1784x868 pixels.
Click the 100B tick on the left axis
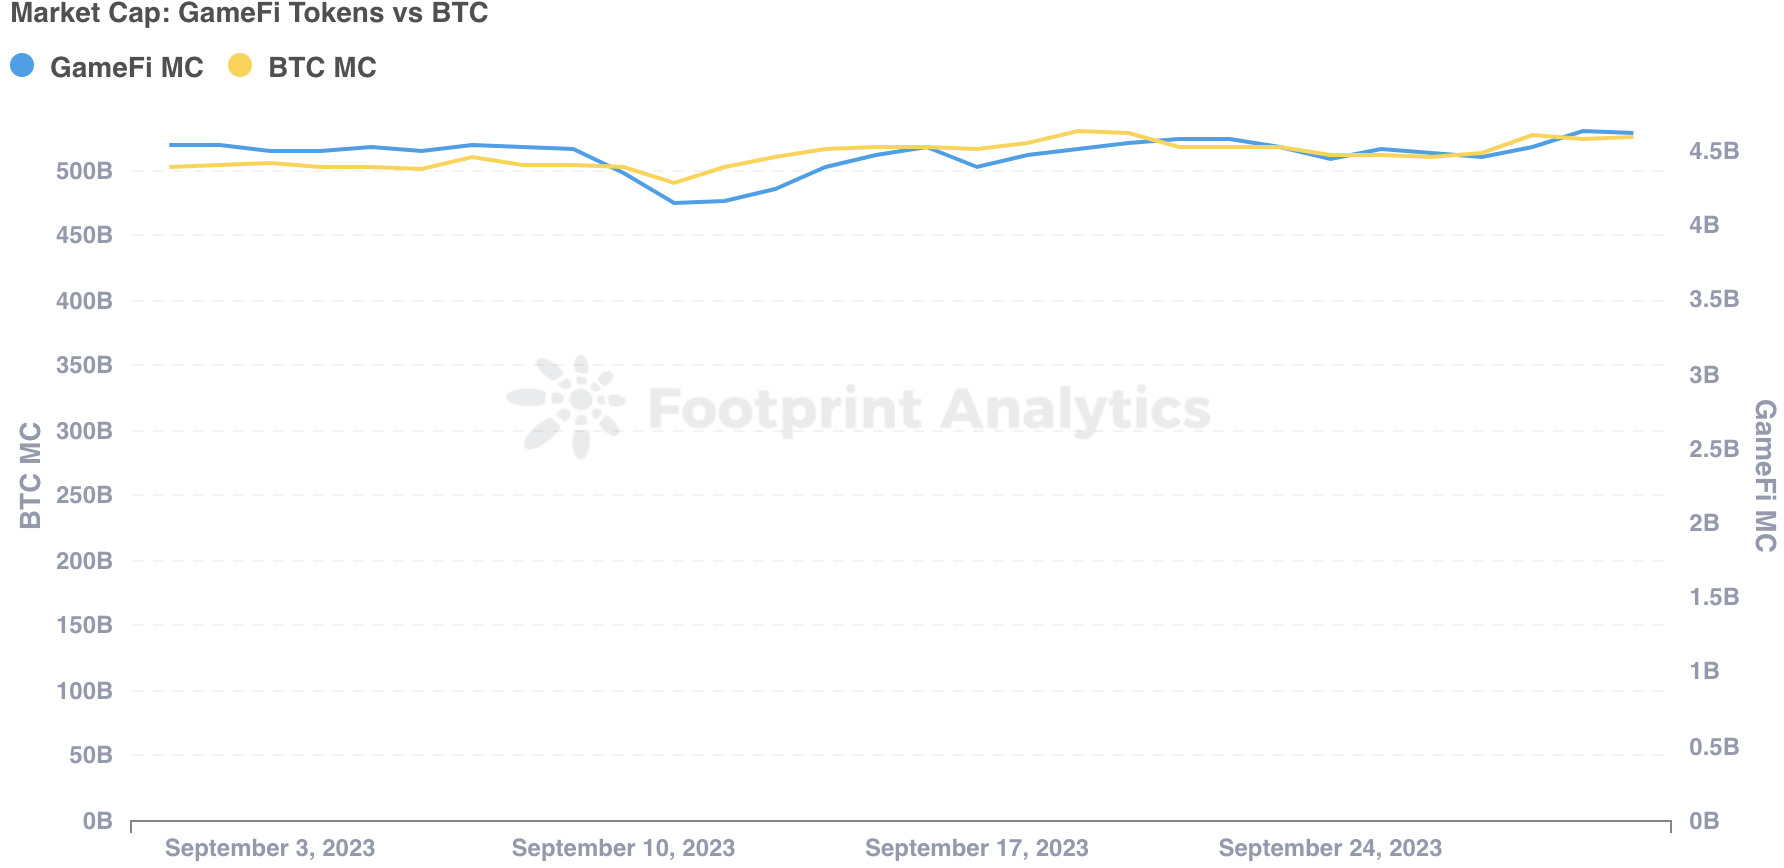(84, 691)
